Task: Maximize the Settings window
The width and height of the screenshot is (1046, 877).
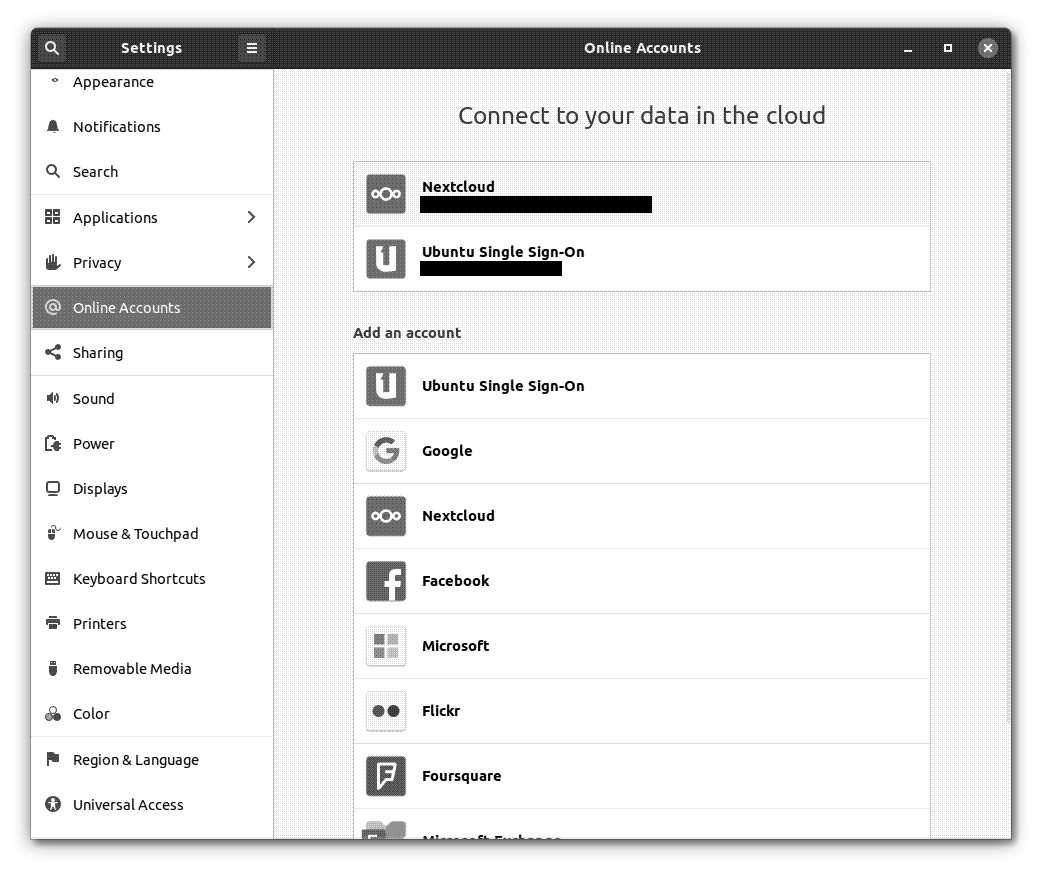Action: point(947,48)
